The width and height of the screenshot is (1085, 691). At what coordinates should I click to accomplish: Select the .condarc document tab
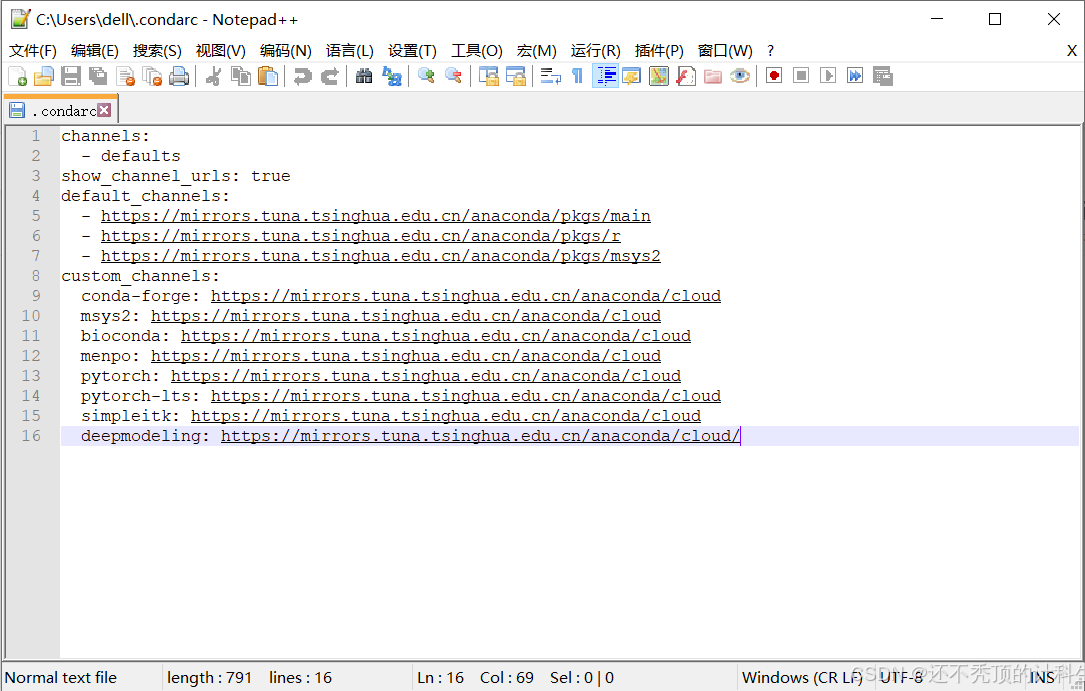pyautogui.click(x=62, y=111)
